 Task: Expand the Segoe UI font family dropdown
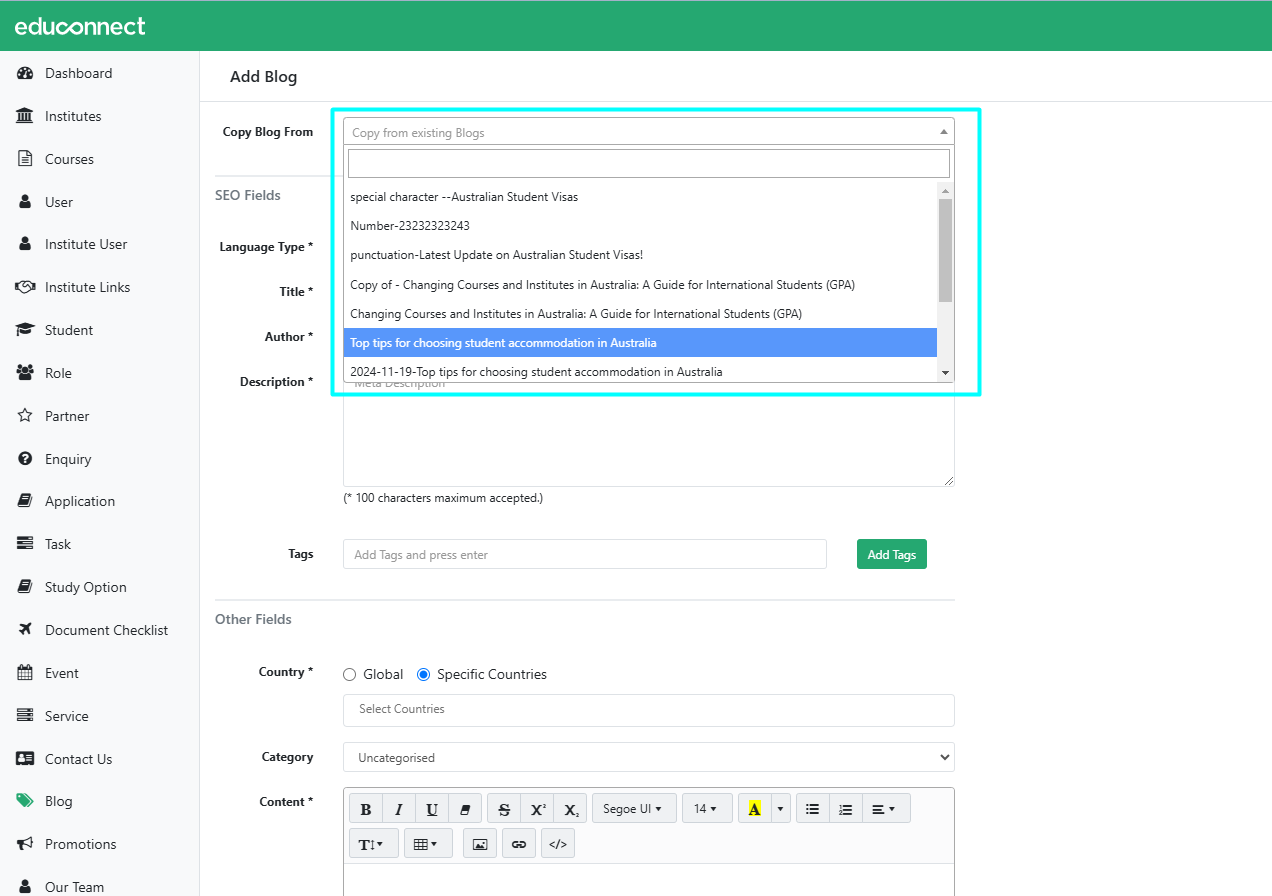[634, 809]
